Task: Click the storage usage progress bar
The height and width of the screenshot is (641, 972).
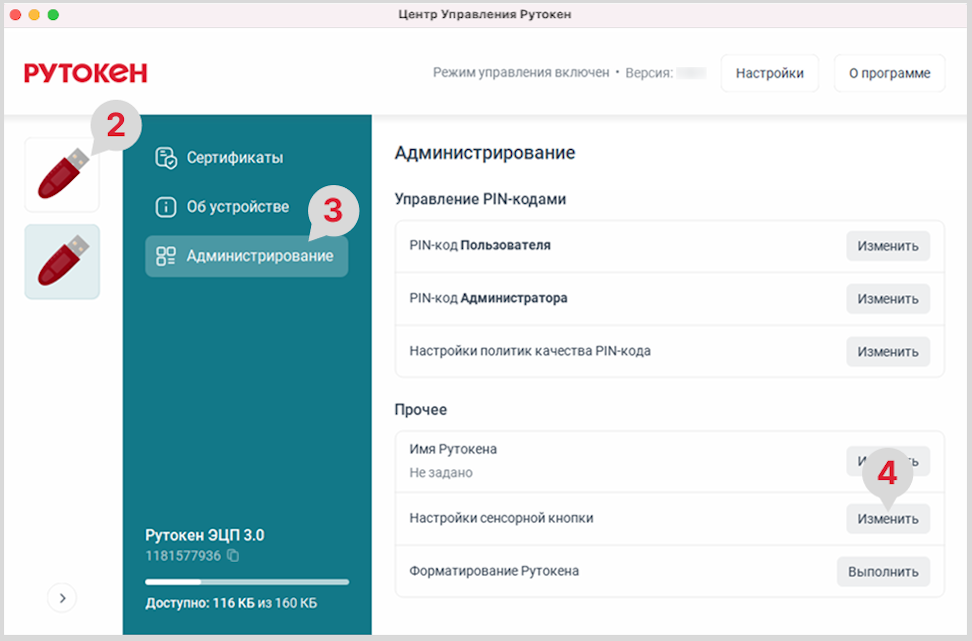Action: pos(246,581)
